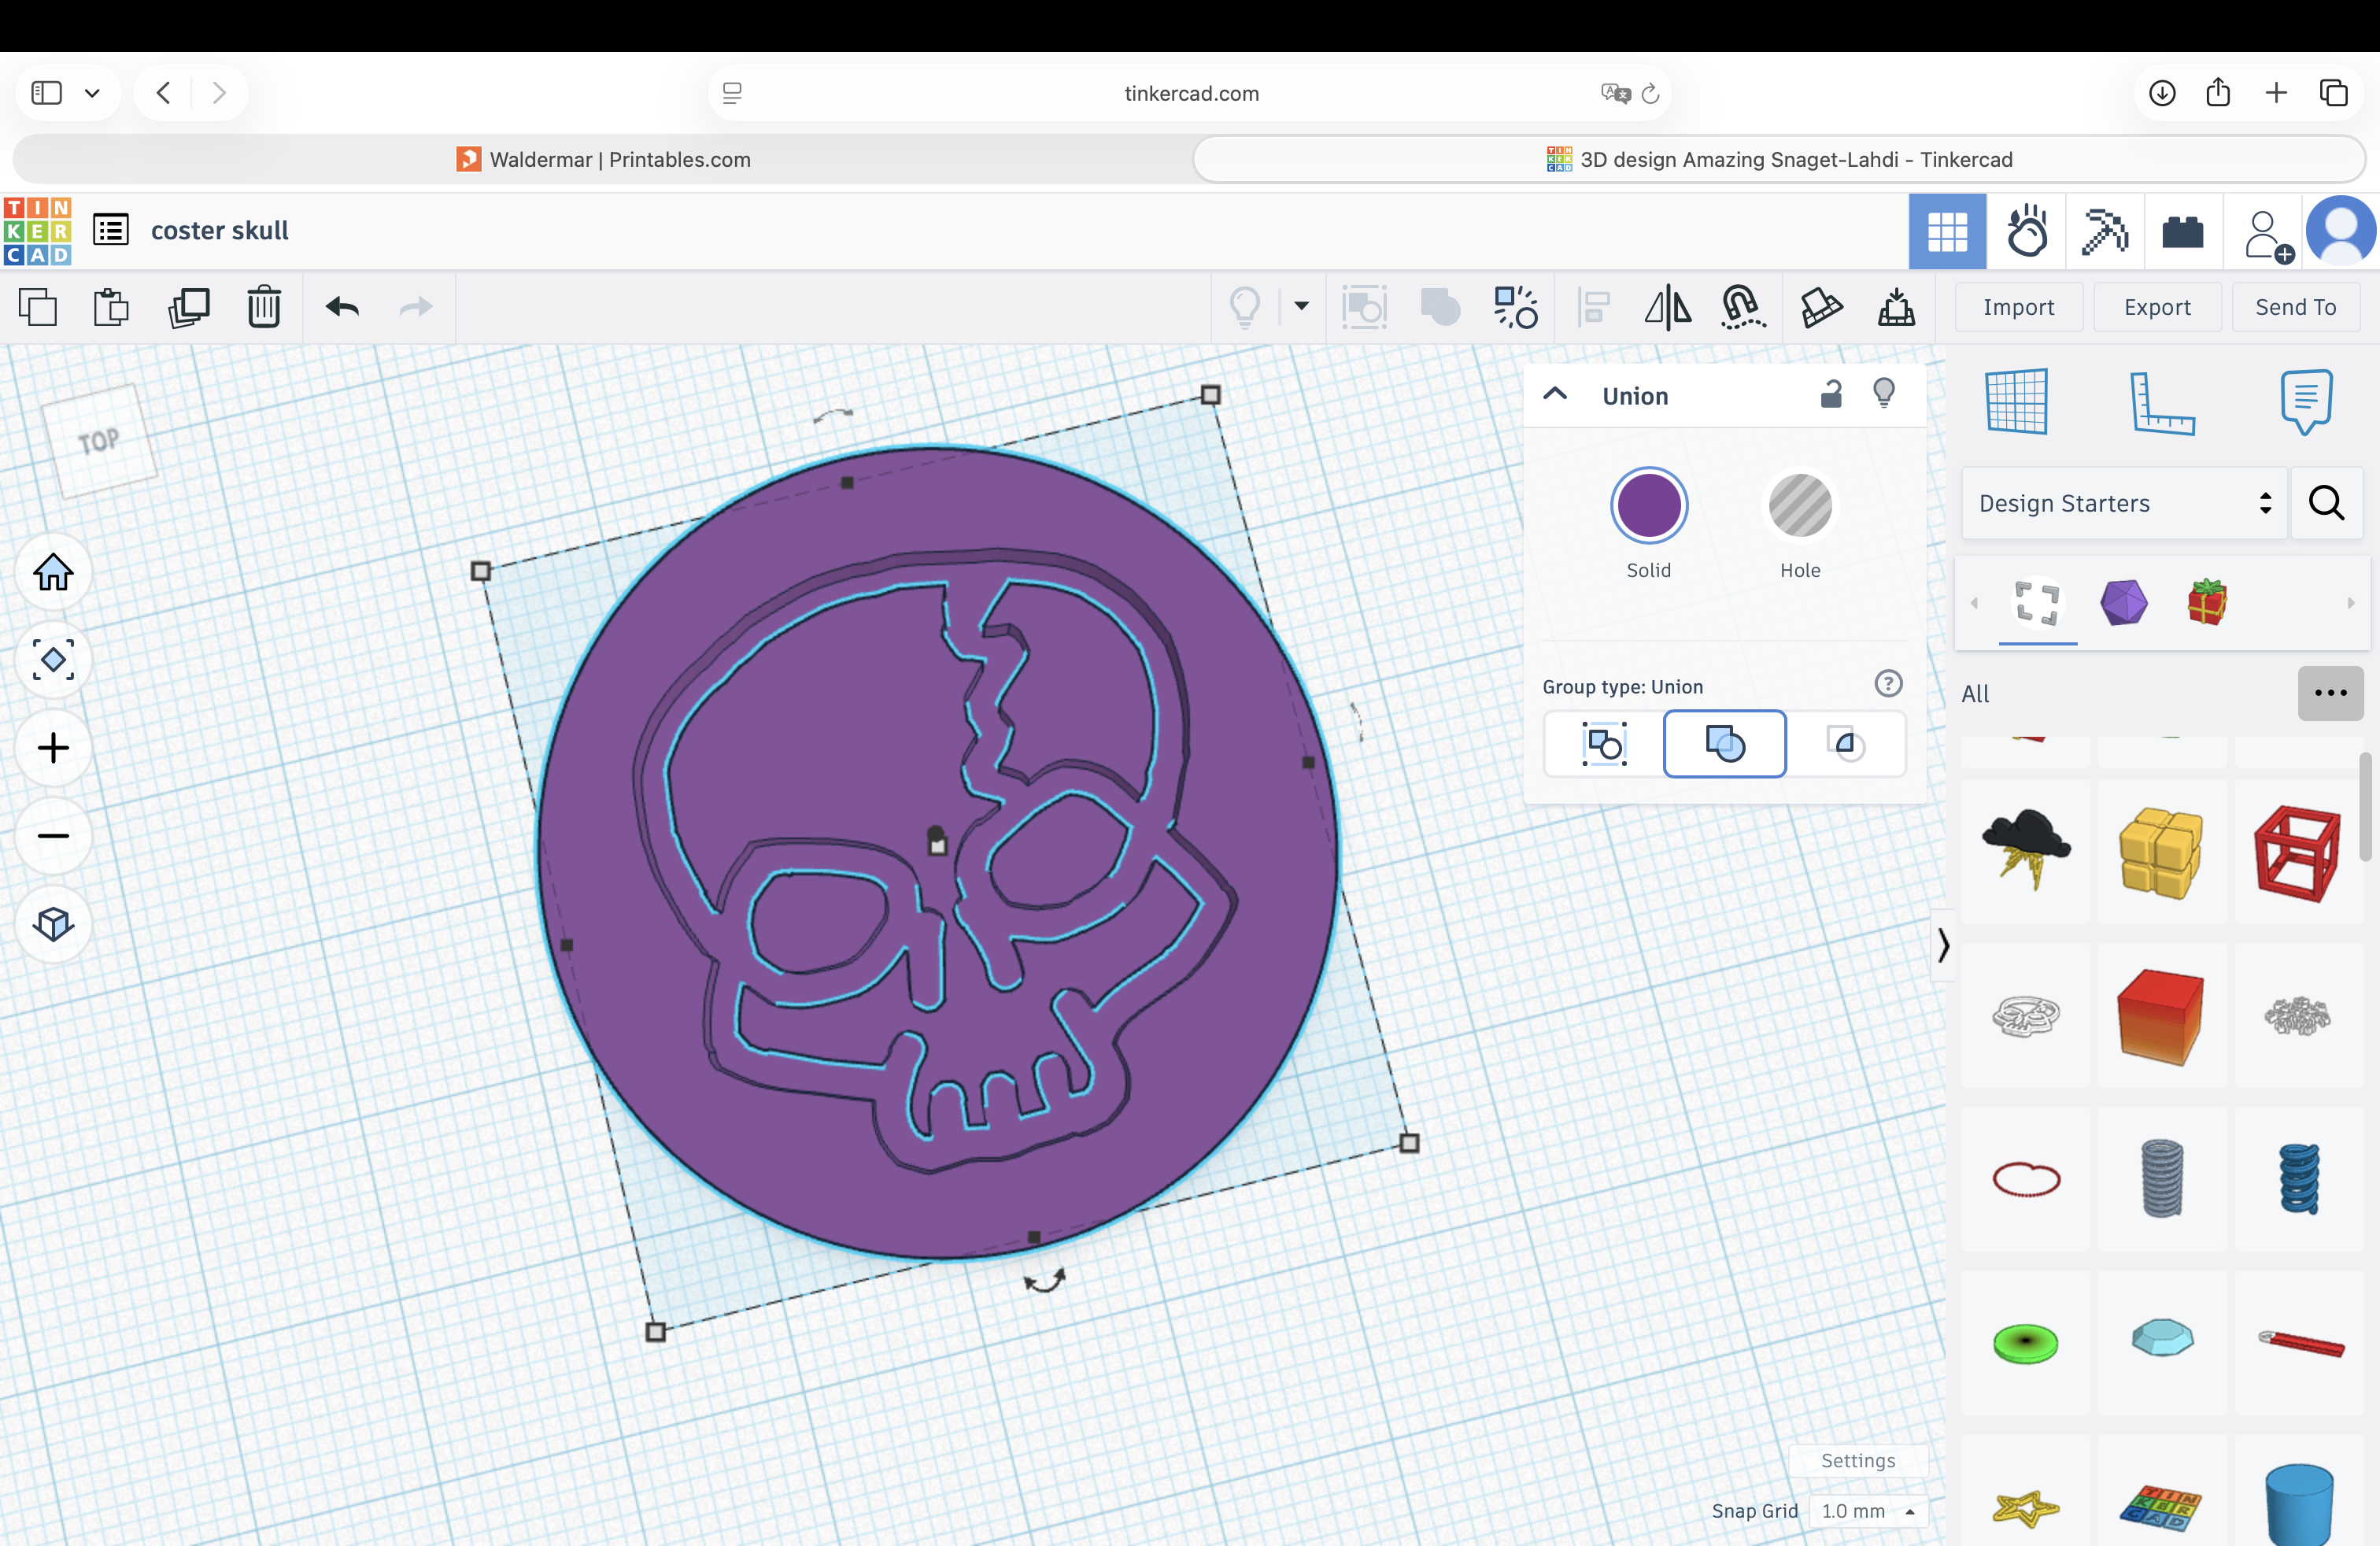Hide the Union shape with the lightbulb
The image size is (2380, 1546).
[x=1884, y=393]
